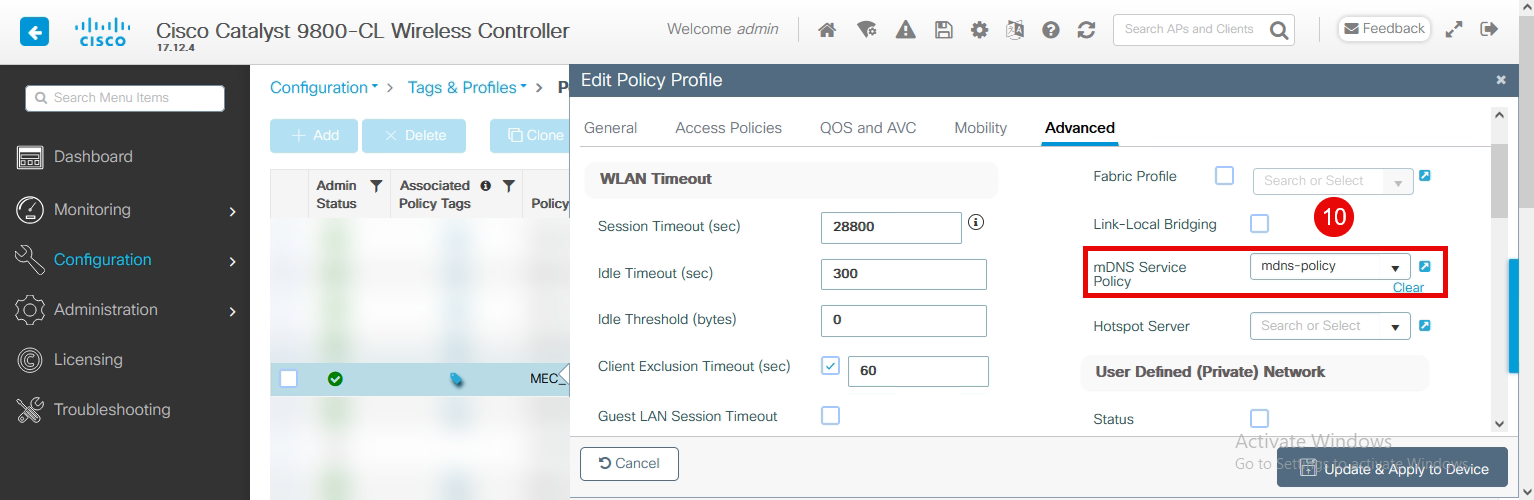Open the settings gear icon
The width and height of the screenshot is (1534, 500).
tap(980, 30)
